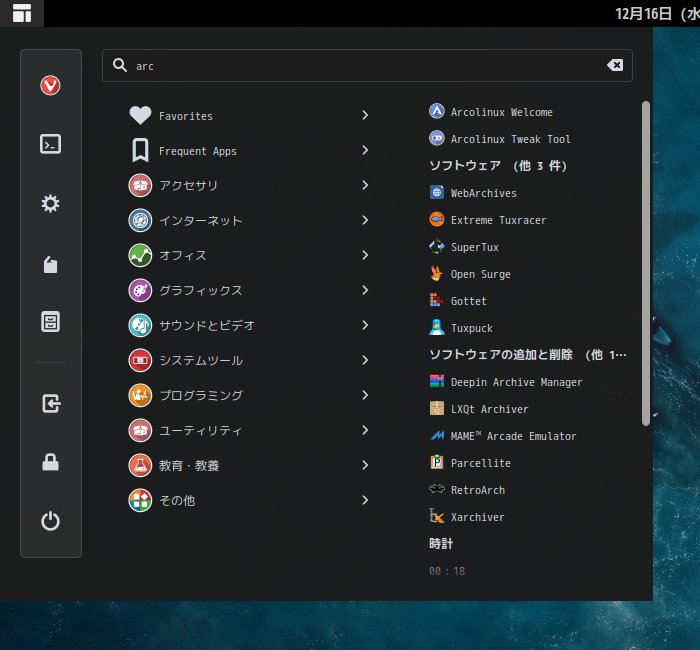Open the Favorites menu category
Image resolution: width=700 pixels, height=650 pixels.
click(x=249, y=115)
